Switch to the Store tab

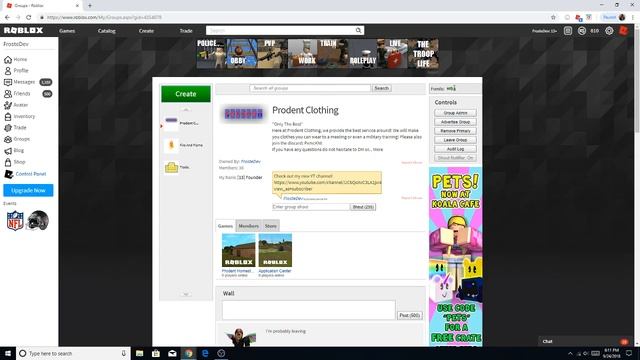pos(271,226)
